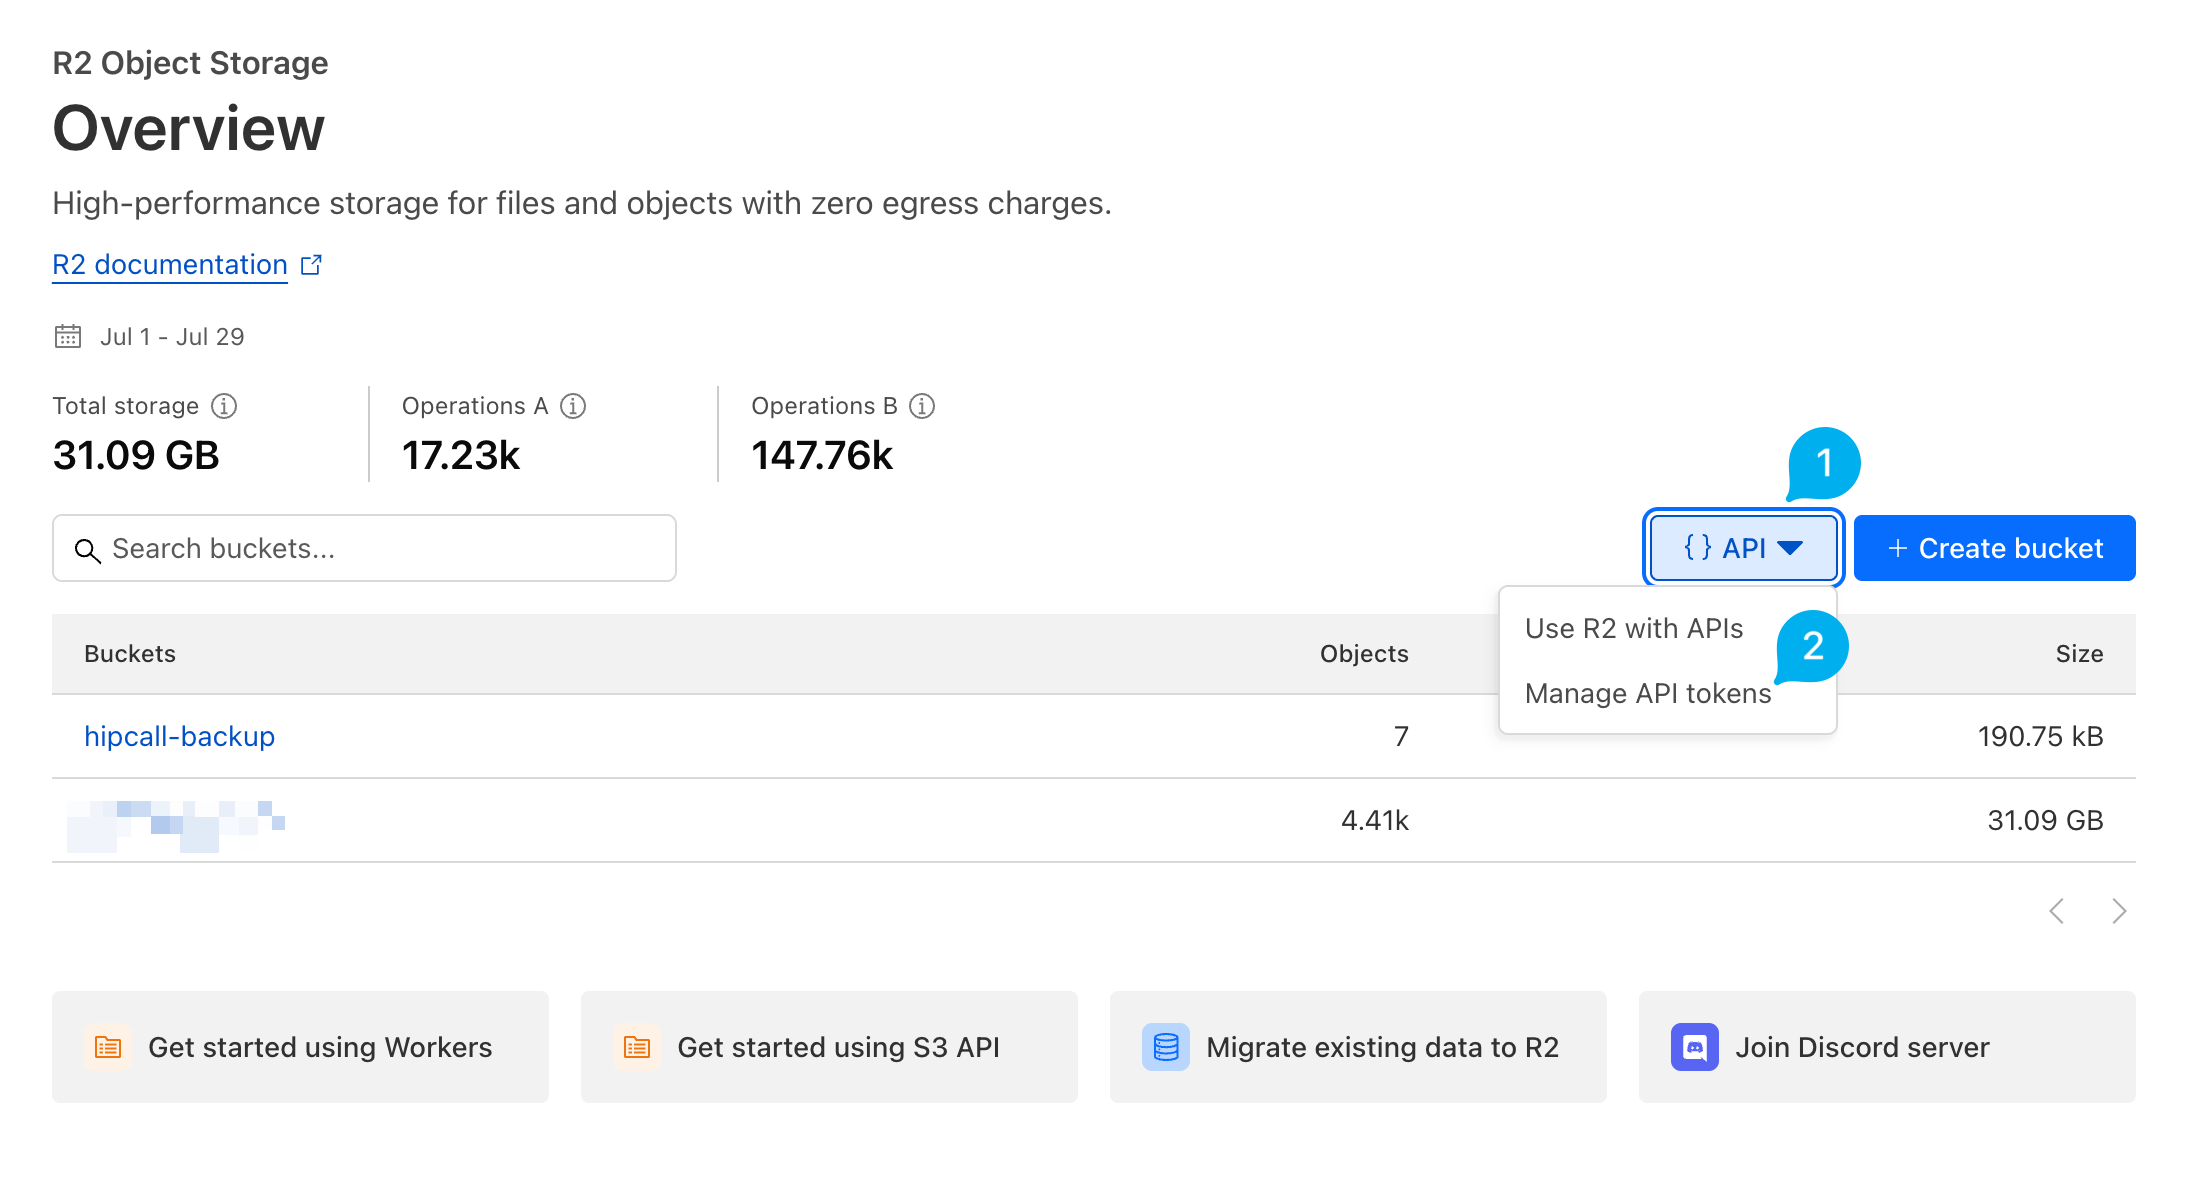Click the R2 Object Storage breadcrumb text
Image resolution: width=2188 pixels, height=1202 pixels.
point(190,63)
